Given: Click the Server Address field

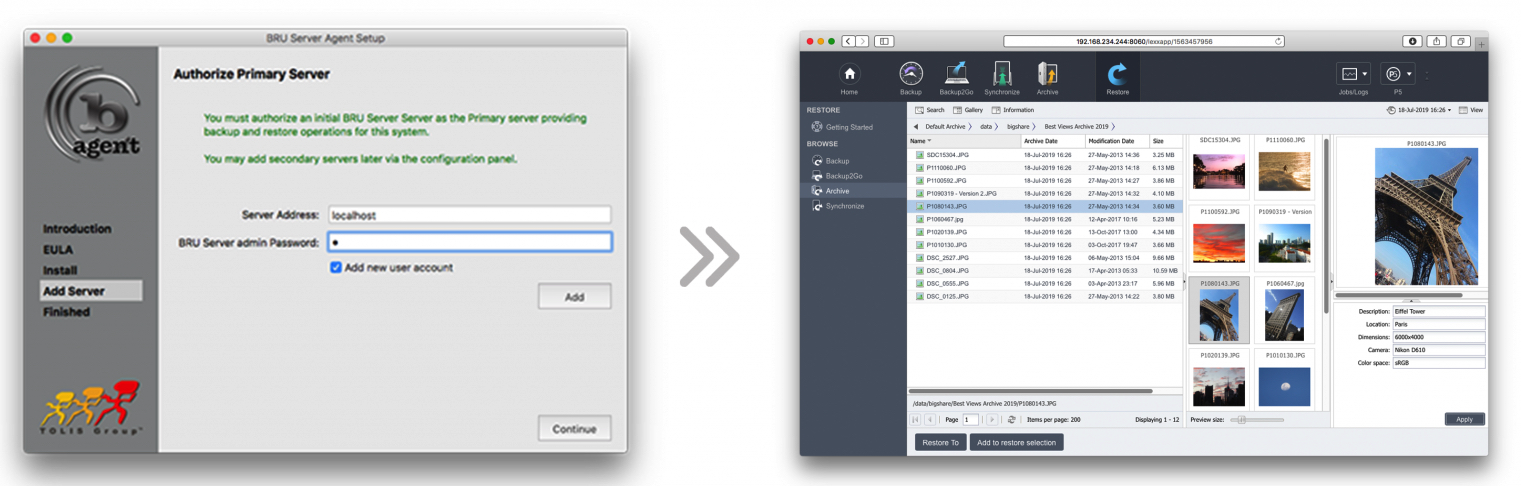Looking at the screenshot, I should click(469, 215).
